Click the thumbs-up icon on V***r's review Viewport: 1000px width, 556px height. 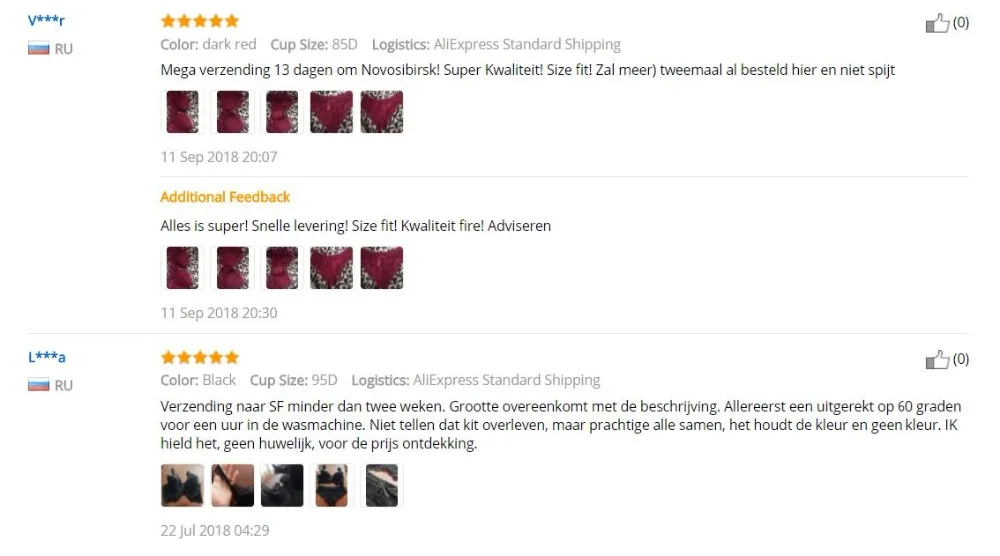click(x=937, y=24)
